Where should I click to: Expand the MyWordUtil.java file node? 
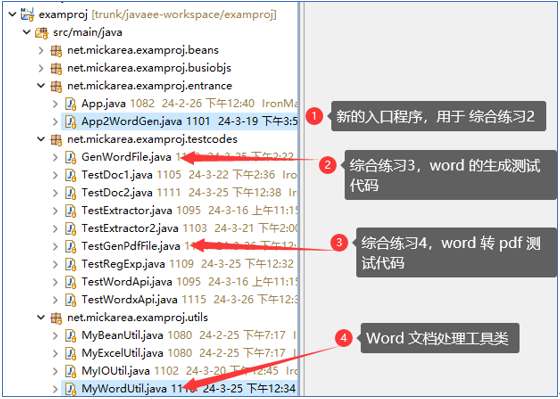(x=55, y=389)
